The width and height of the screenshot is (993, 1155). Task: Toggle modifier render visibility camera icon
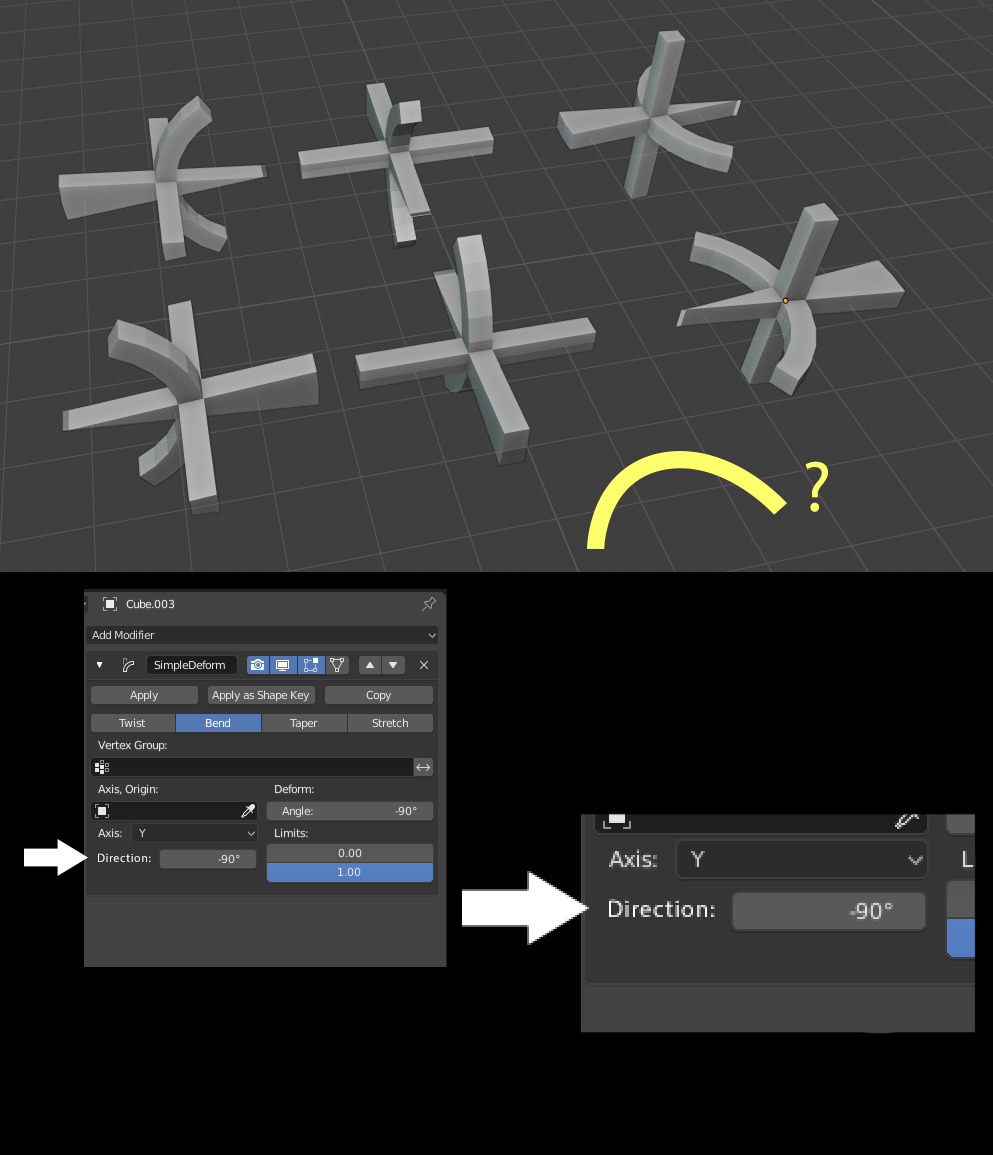point(257,665)
